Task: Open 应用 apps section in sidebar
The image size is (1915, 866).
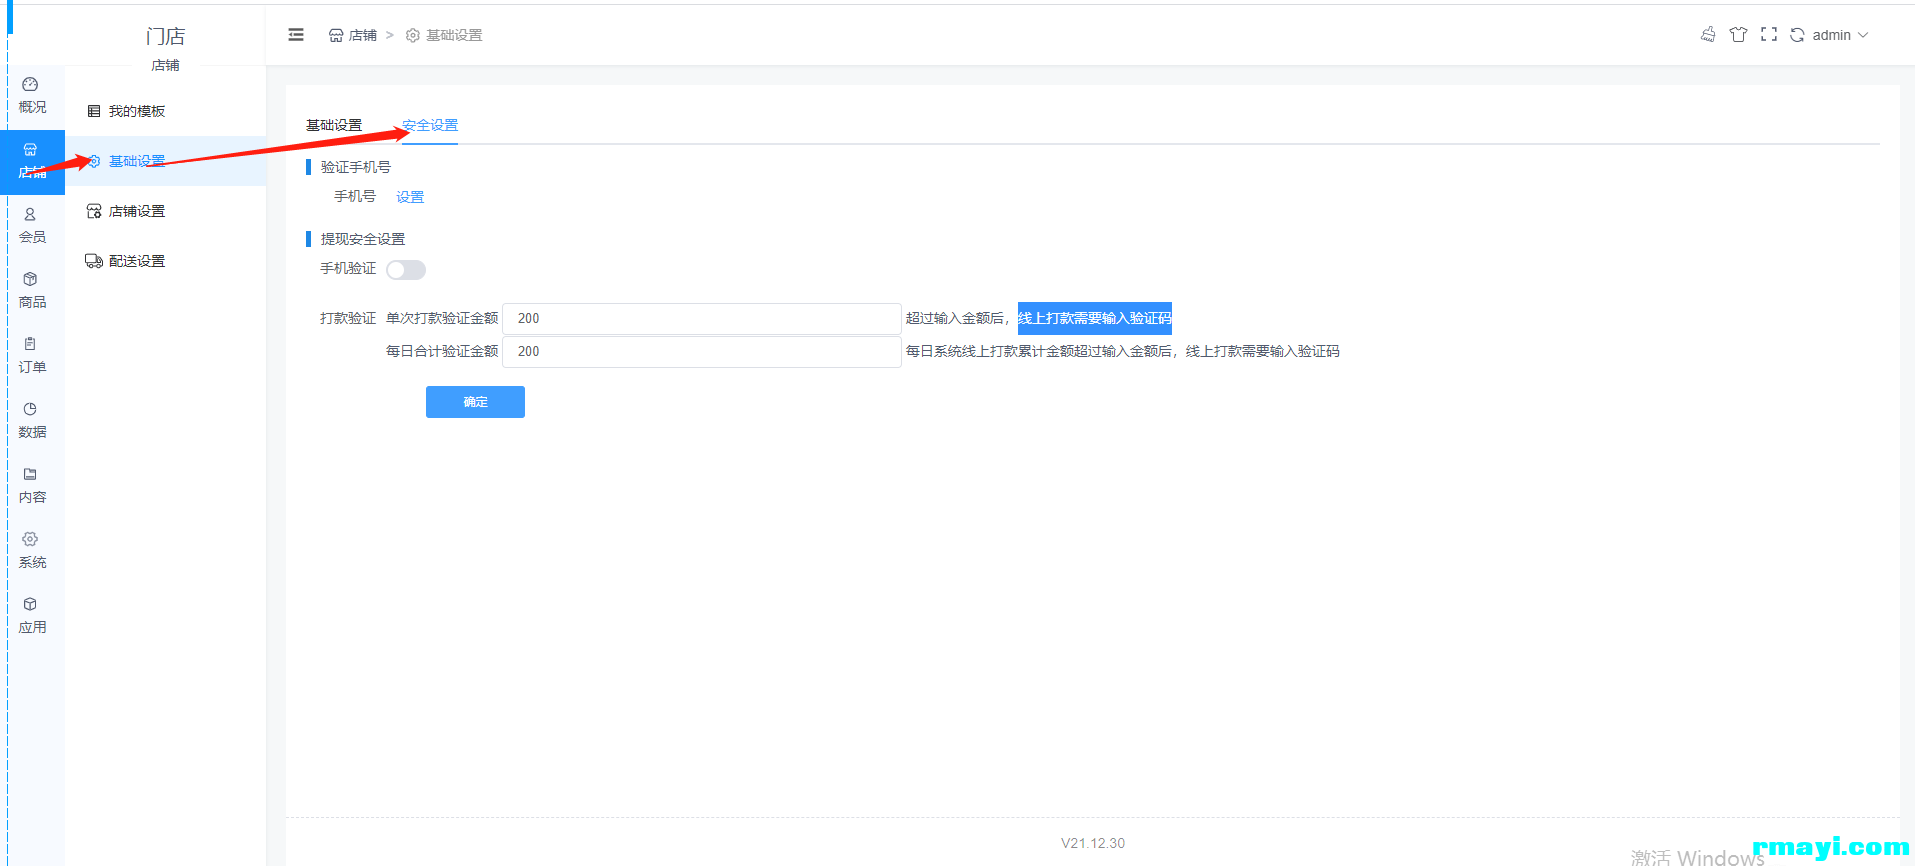Action: [x=32, y=615]
